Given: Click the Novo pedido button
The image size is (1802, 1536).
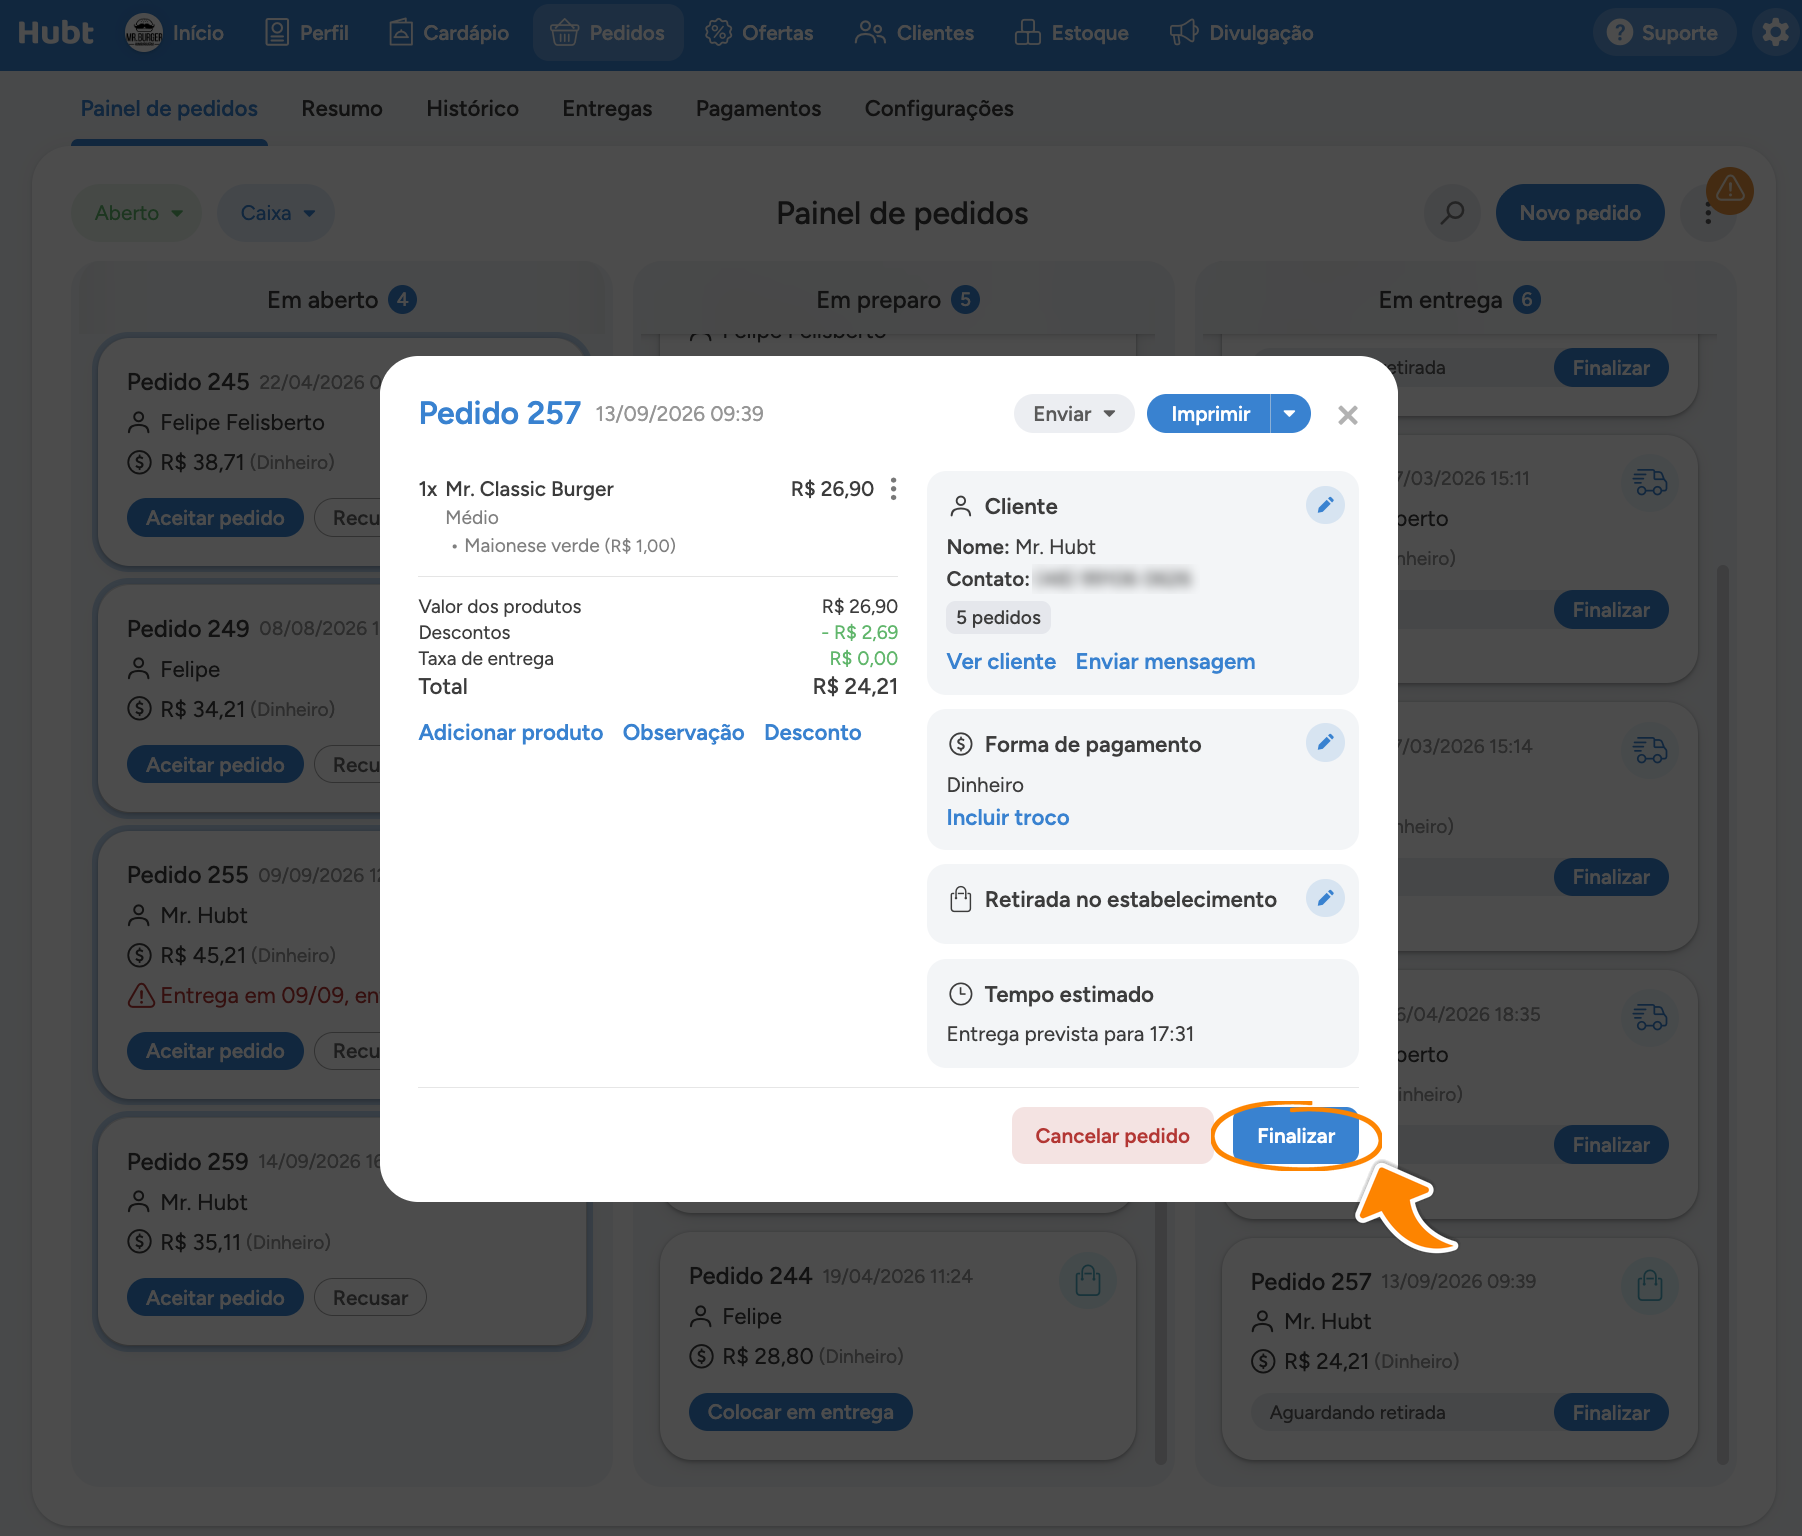Looking at the screenshot, I should click(x=1580, y=213).
